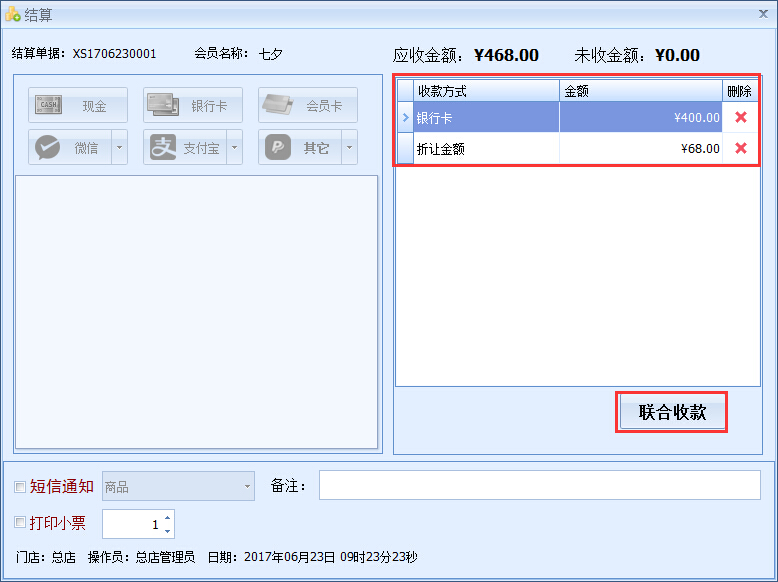Screen dimensions: 778x582
Task: Open the 支付宝 dropdown arrow
Action: point(235,147)
